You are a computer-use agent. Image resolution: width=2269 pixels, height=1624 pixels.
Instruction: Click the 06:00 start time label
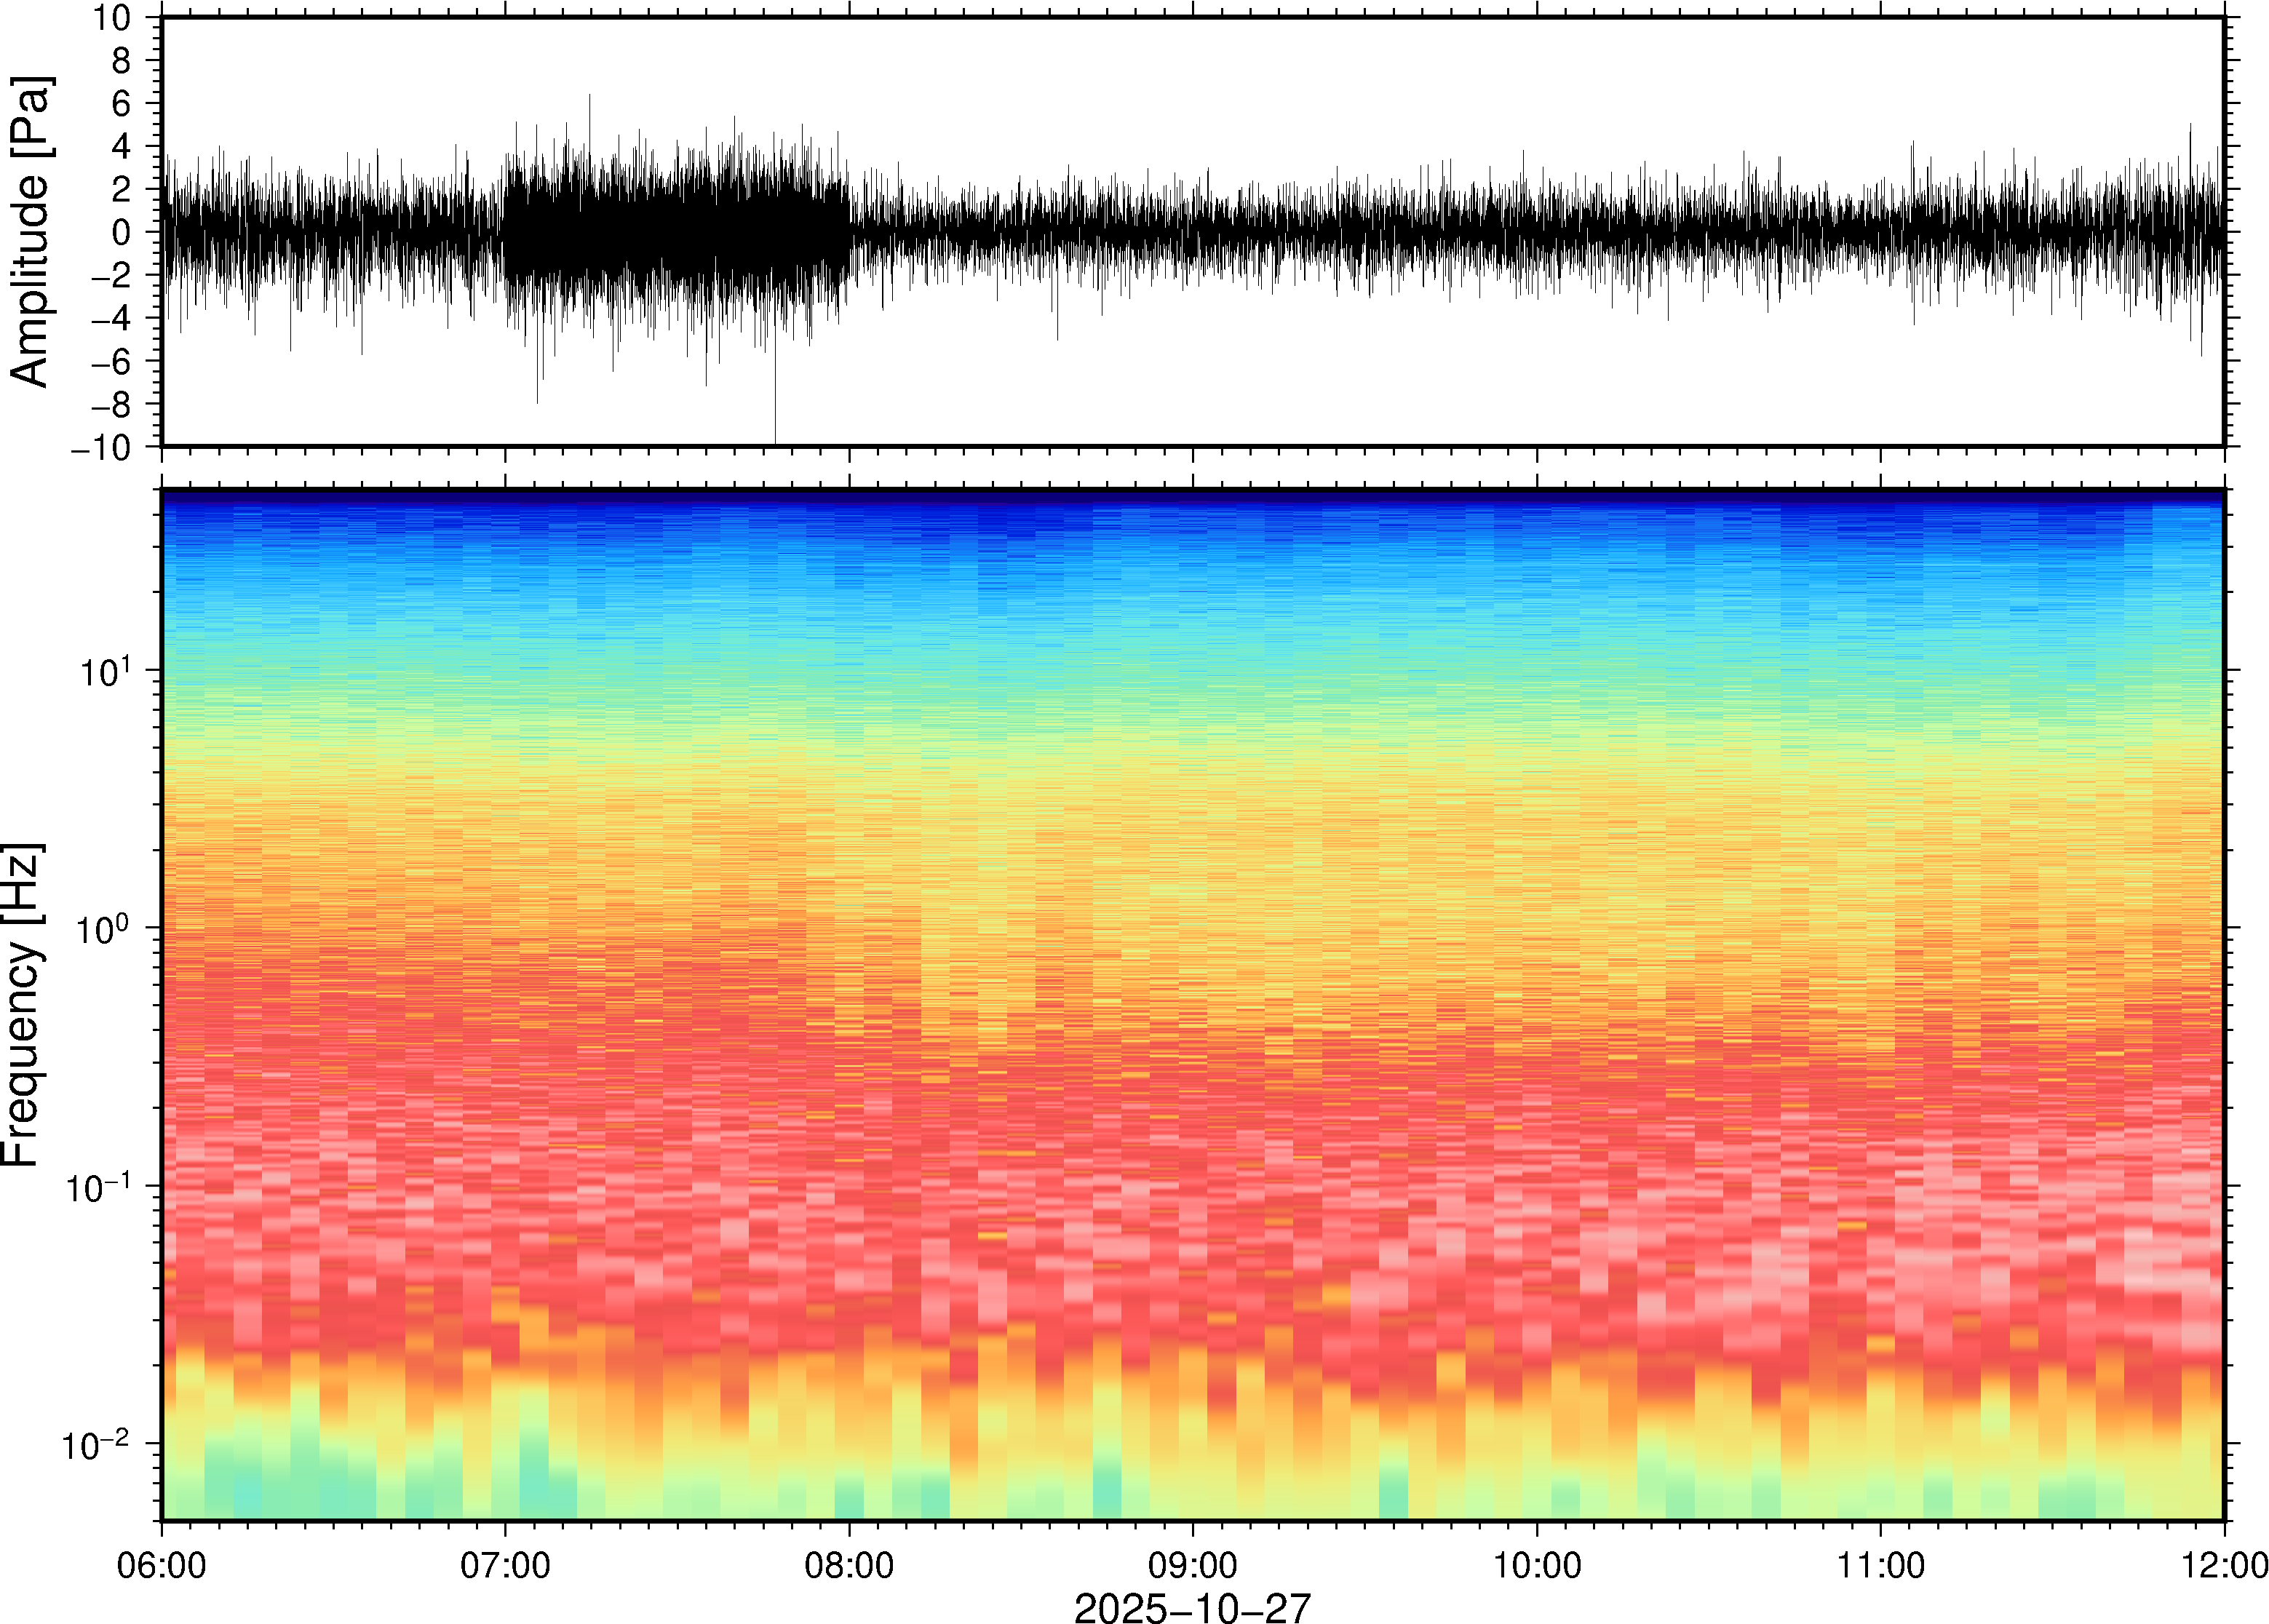pyautogui.click(x=162, y=1565)
